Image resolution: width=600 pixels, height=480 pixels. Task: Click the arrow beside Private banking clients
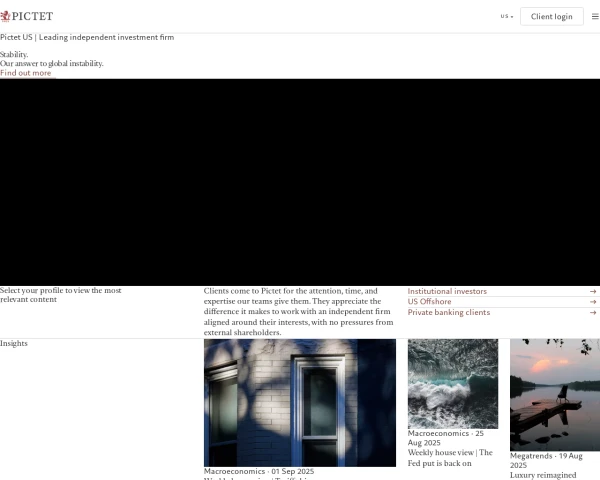coord(593,313)
